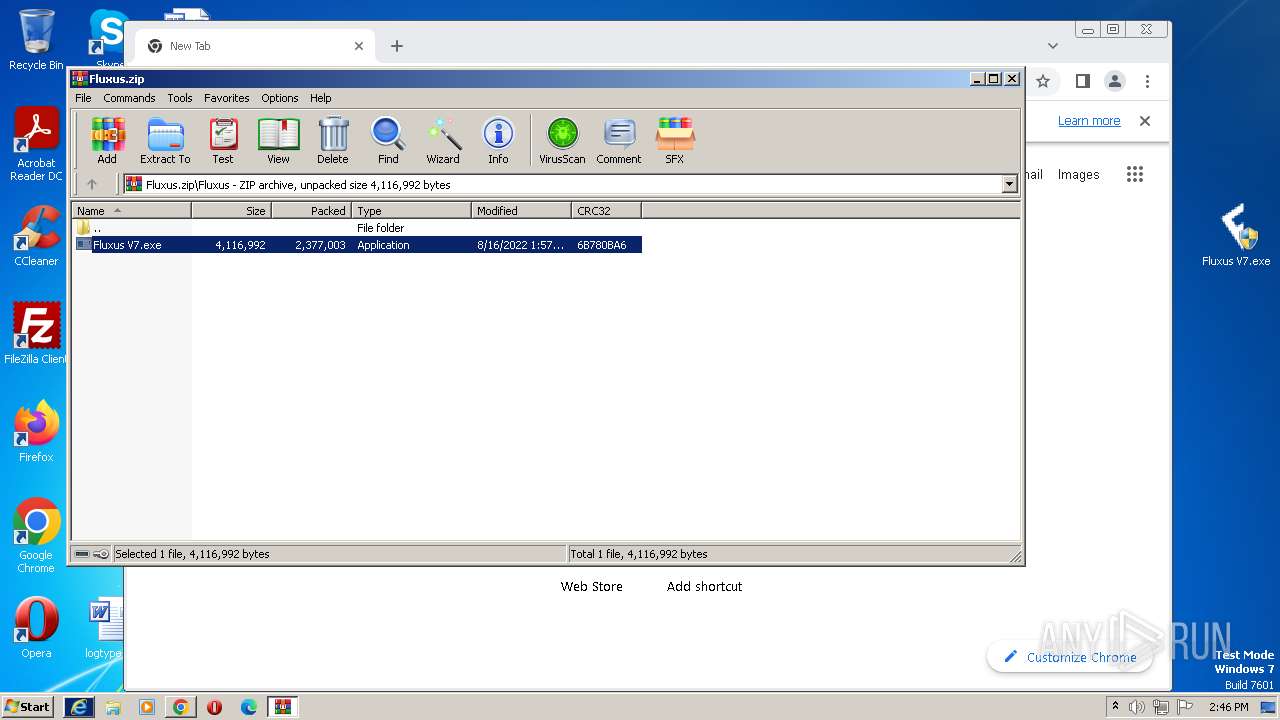Select the parent folder '..' row
This screenshot has height=720, width=1280.
point(357,228)
